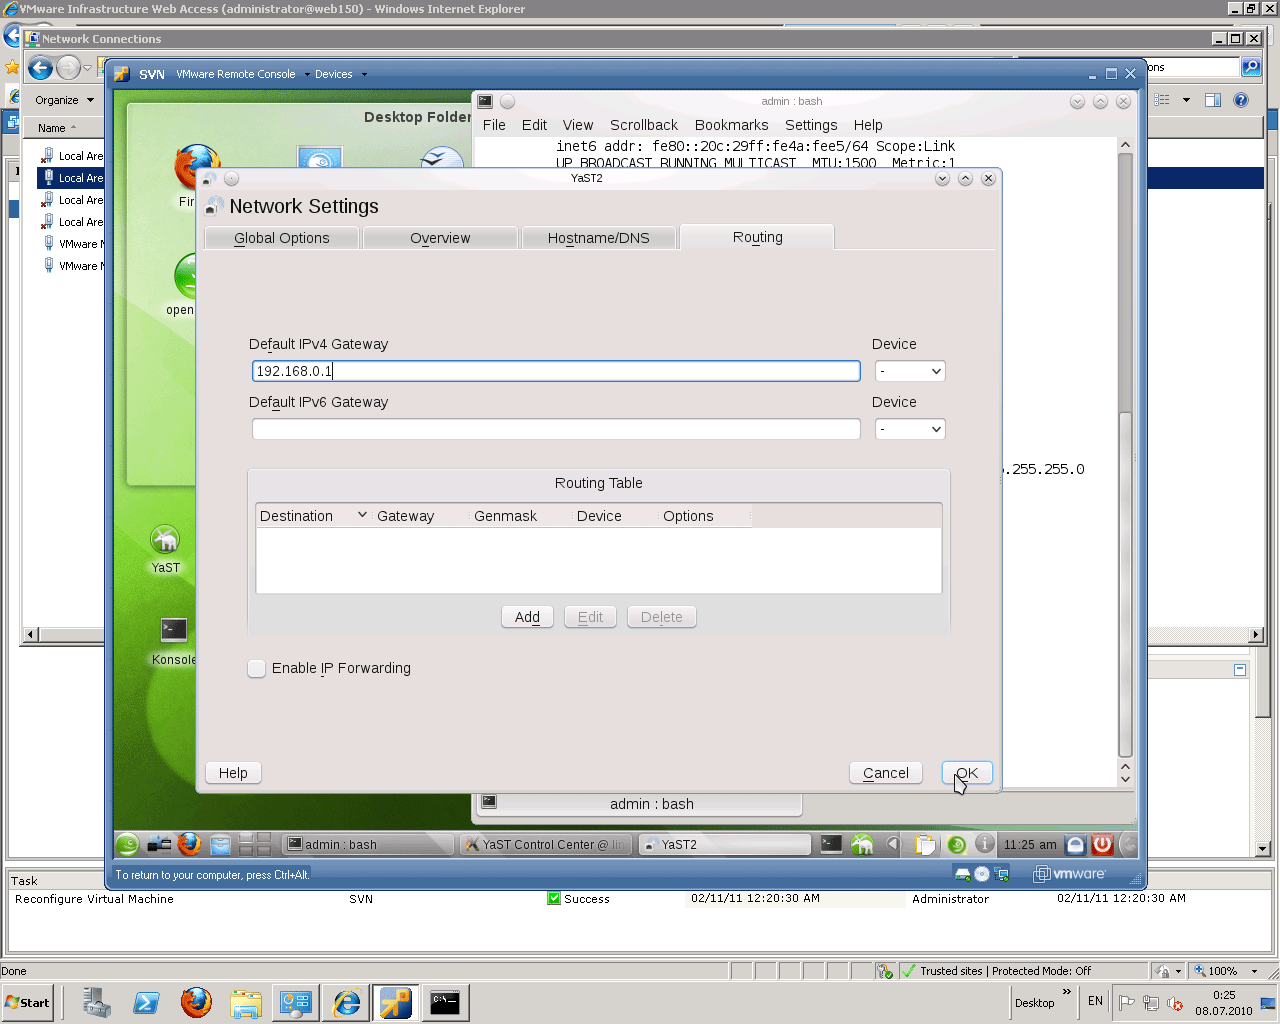Switch to Internet Explorer on the taskbar
This screenshot has height=1024, width=1280.
coord(346,1002)
